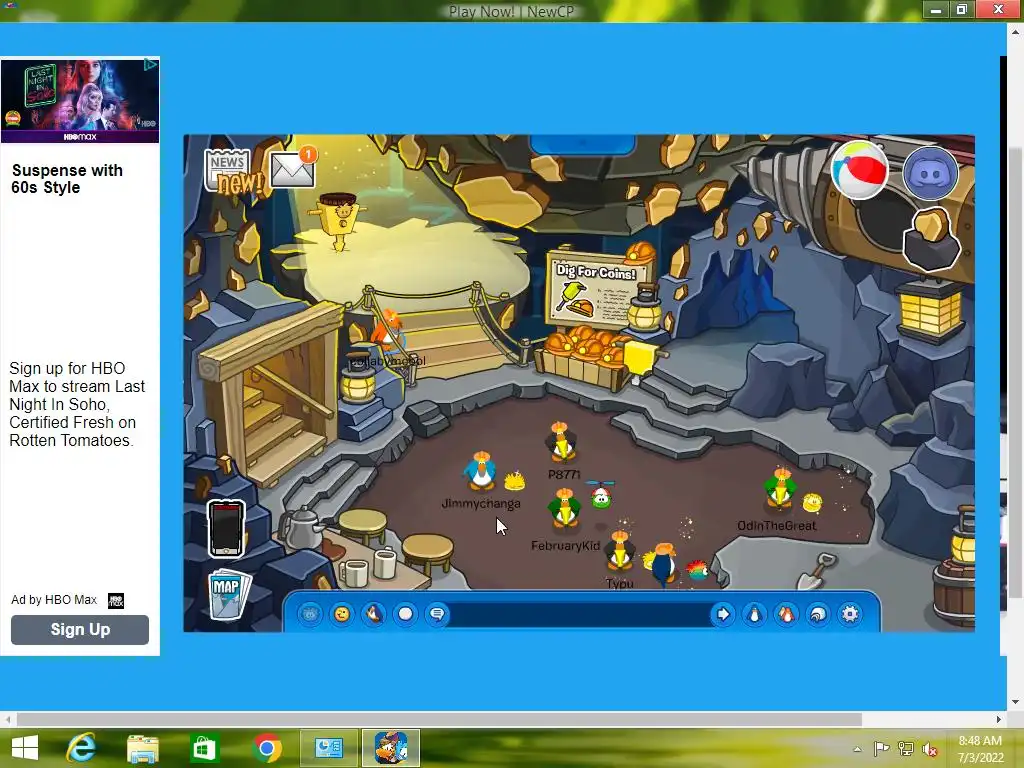Click the FebruaryKid penguin
1024x768 pixels.
click(565, 509)
